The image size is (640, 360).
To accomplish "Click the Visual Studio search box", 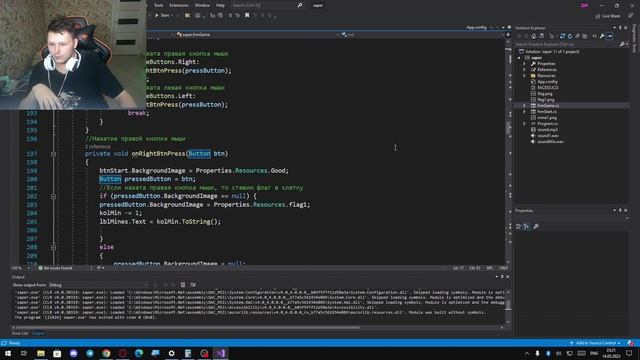I will [267, 5].
